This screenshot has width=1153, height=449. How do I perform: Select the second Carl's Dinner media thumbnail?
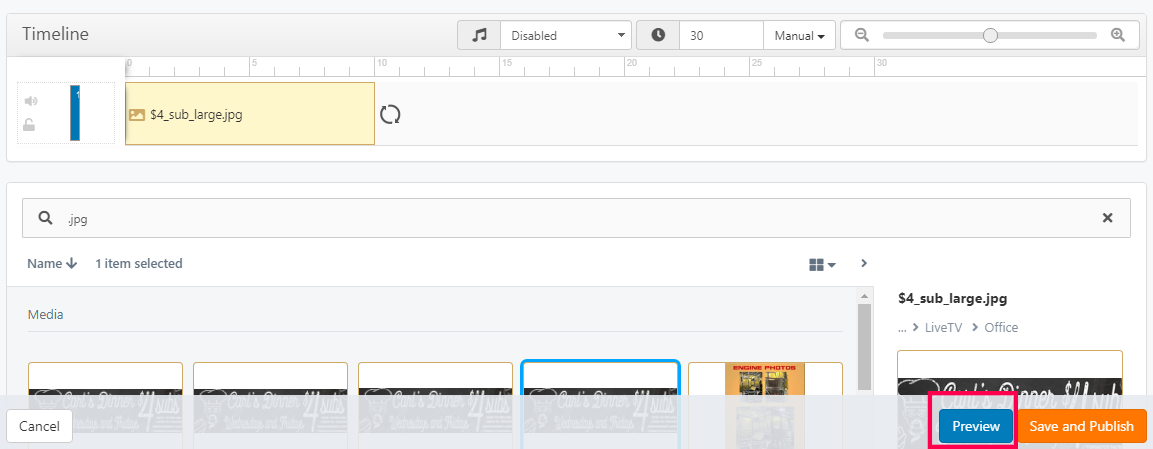pyautogui.click(x=271, y=405)
